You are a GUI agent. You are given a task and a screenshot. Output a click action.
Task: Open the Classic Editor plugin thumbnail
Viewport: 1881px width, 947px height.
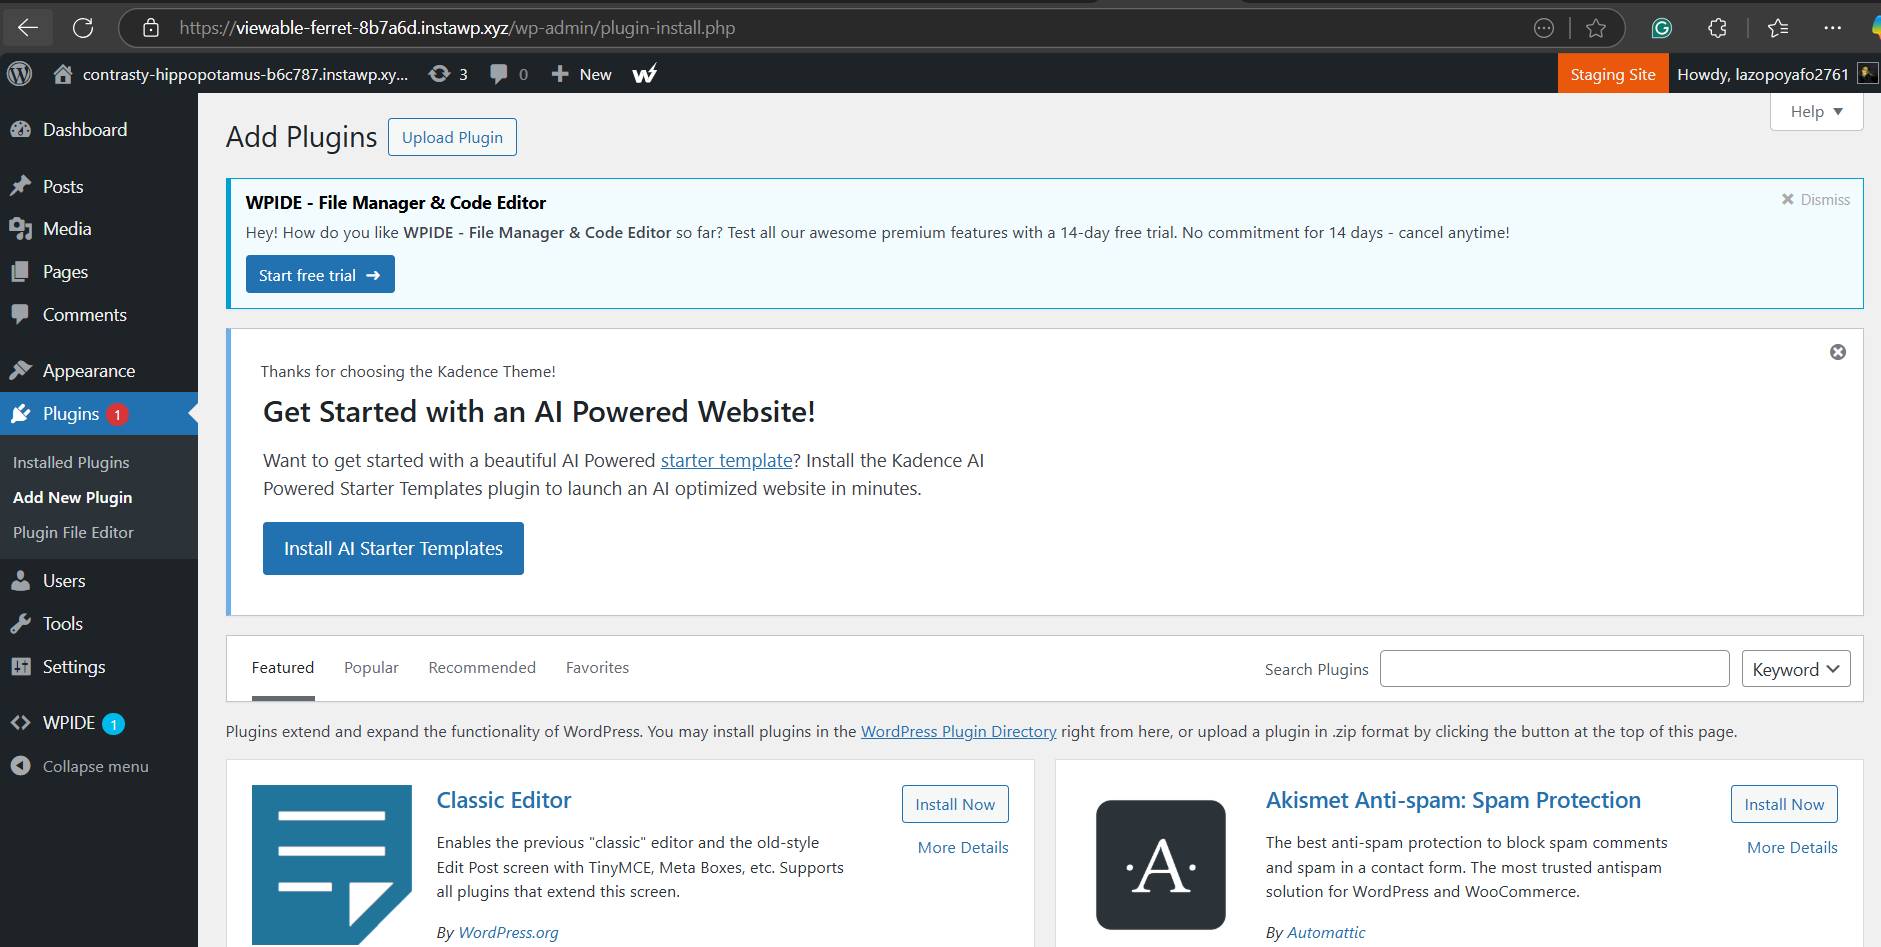[332, 865]
